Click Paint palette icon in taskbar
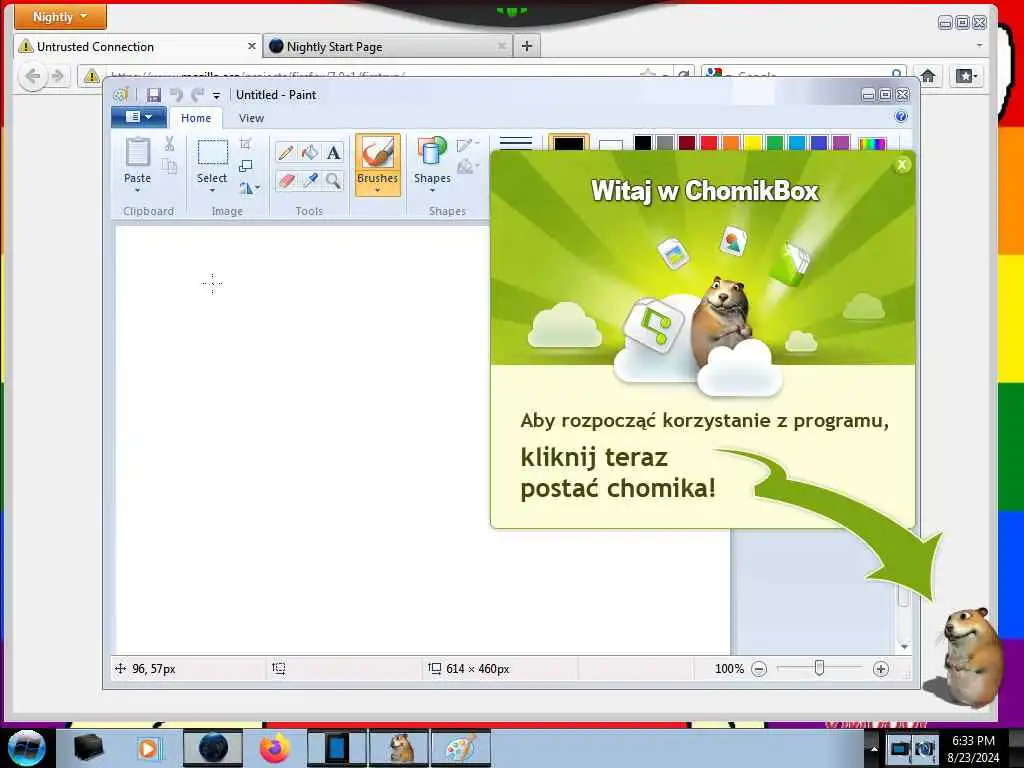The height and width of the screenshot is (768, 1024). click(x=461, y=748)
